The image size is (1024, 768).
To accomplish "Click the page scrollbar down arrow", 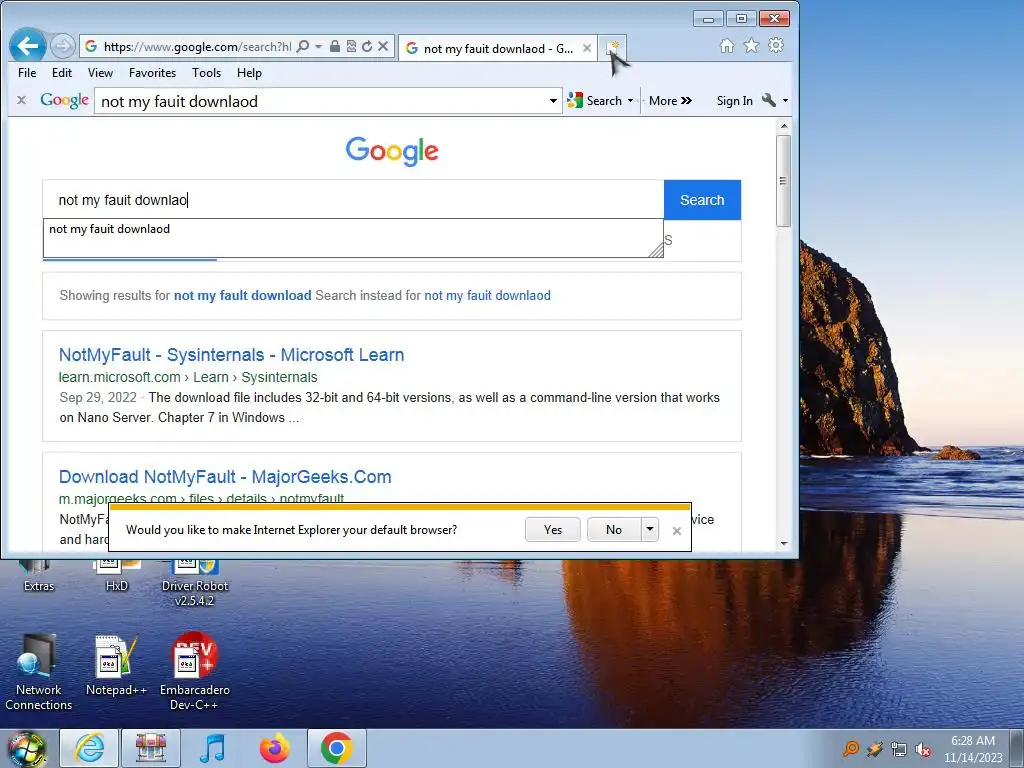I will tap(784, 543).
